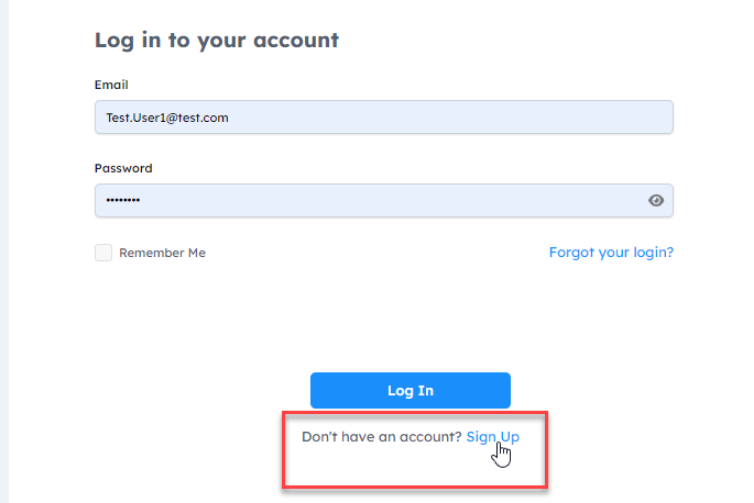Screen dimensions: 754x503
Task: Click the red highlight box border
Action: [284, 450]
